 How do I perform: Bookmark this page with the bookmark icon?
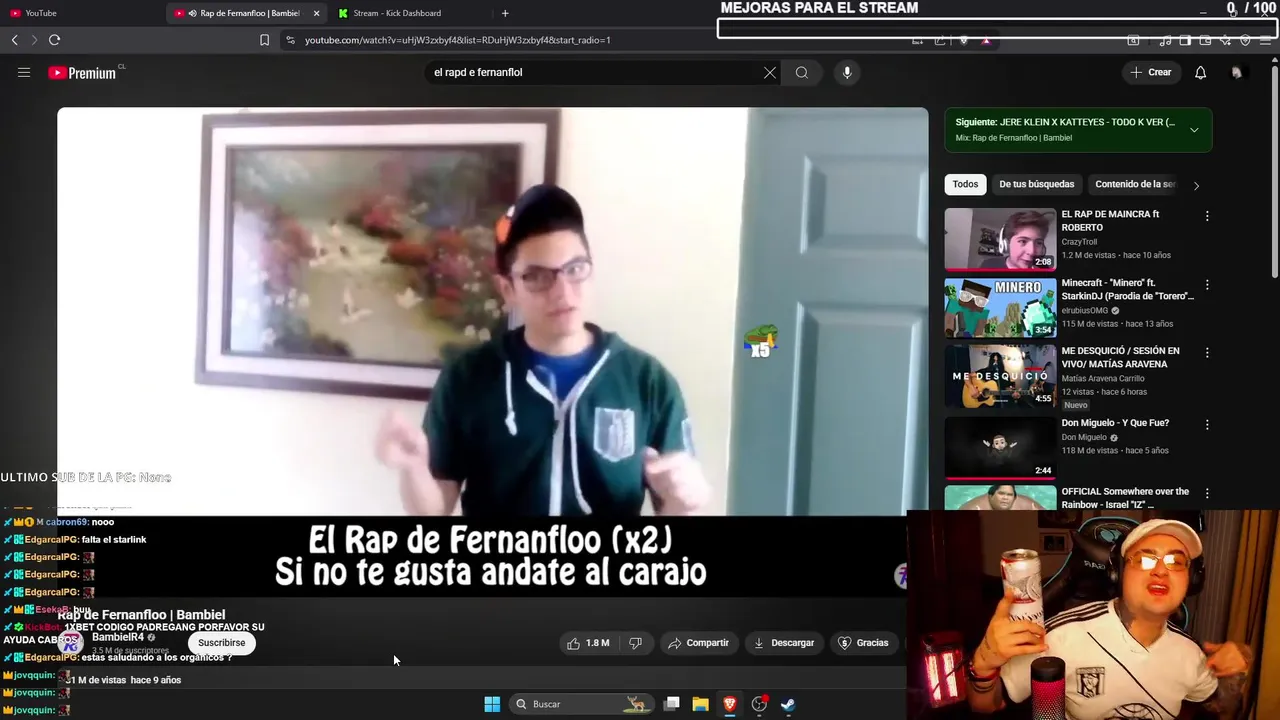pos(264,40)
